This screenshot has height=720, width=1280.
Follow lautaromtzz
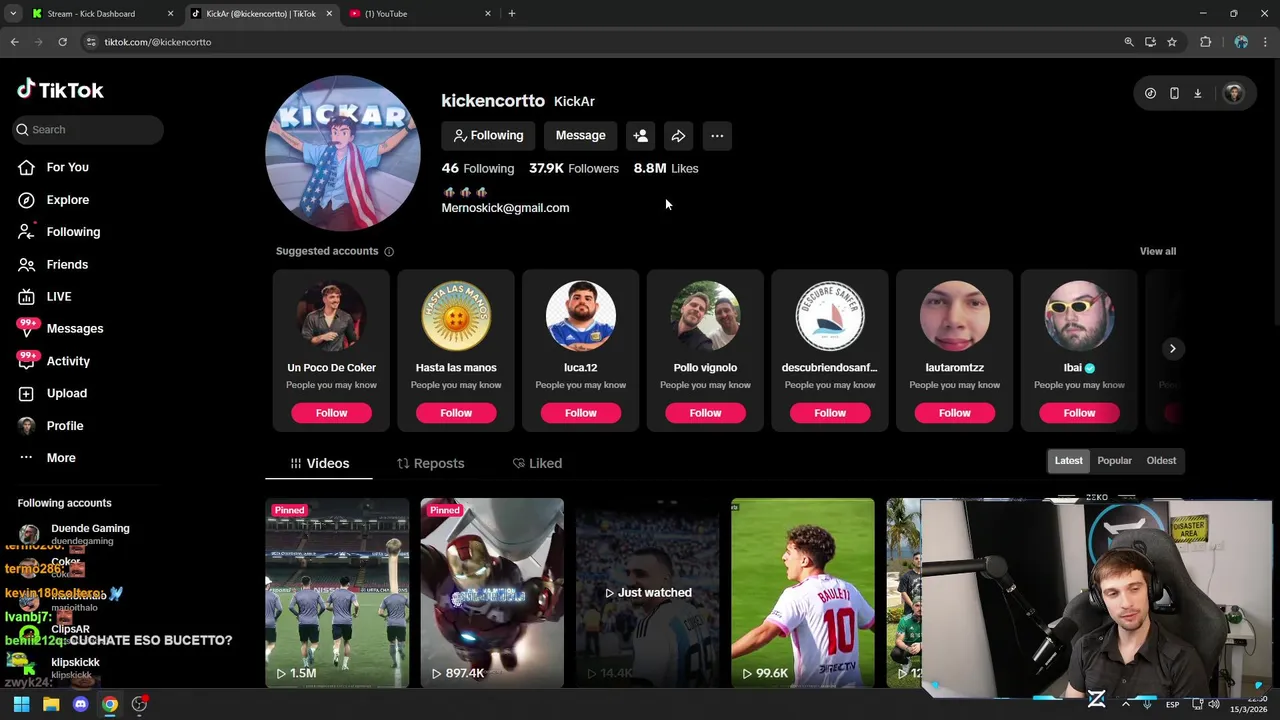(x=954, y=413)
